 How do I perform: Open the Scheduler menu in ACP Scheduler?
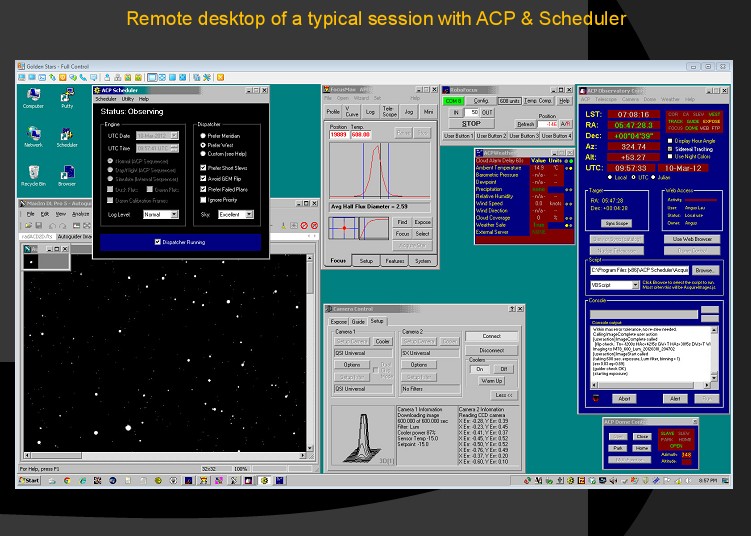(106, 99)
